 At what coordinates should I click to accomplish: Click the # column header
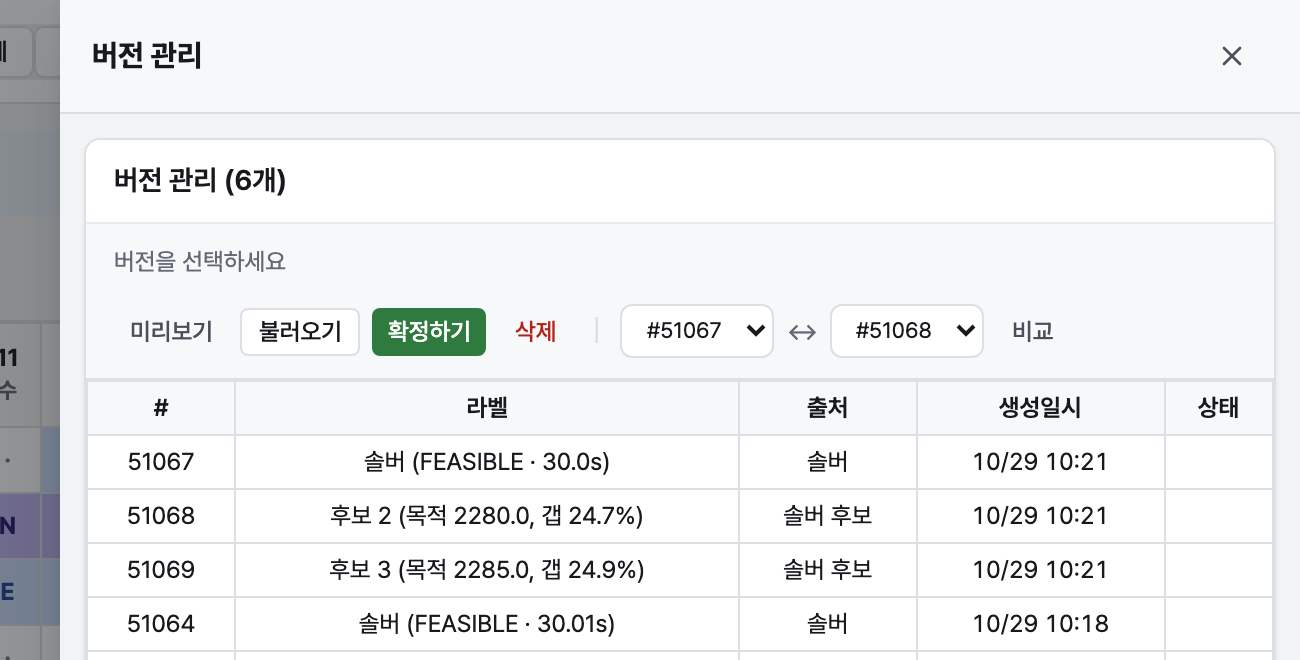pyautogui.click(x=161, y=408)
